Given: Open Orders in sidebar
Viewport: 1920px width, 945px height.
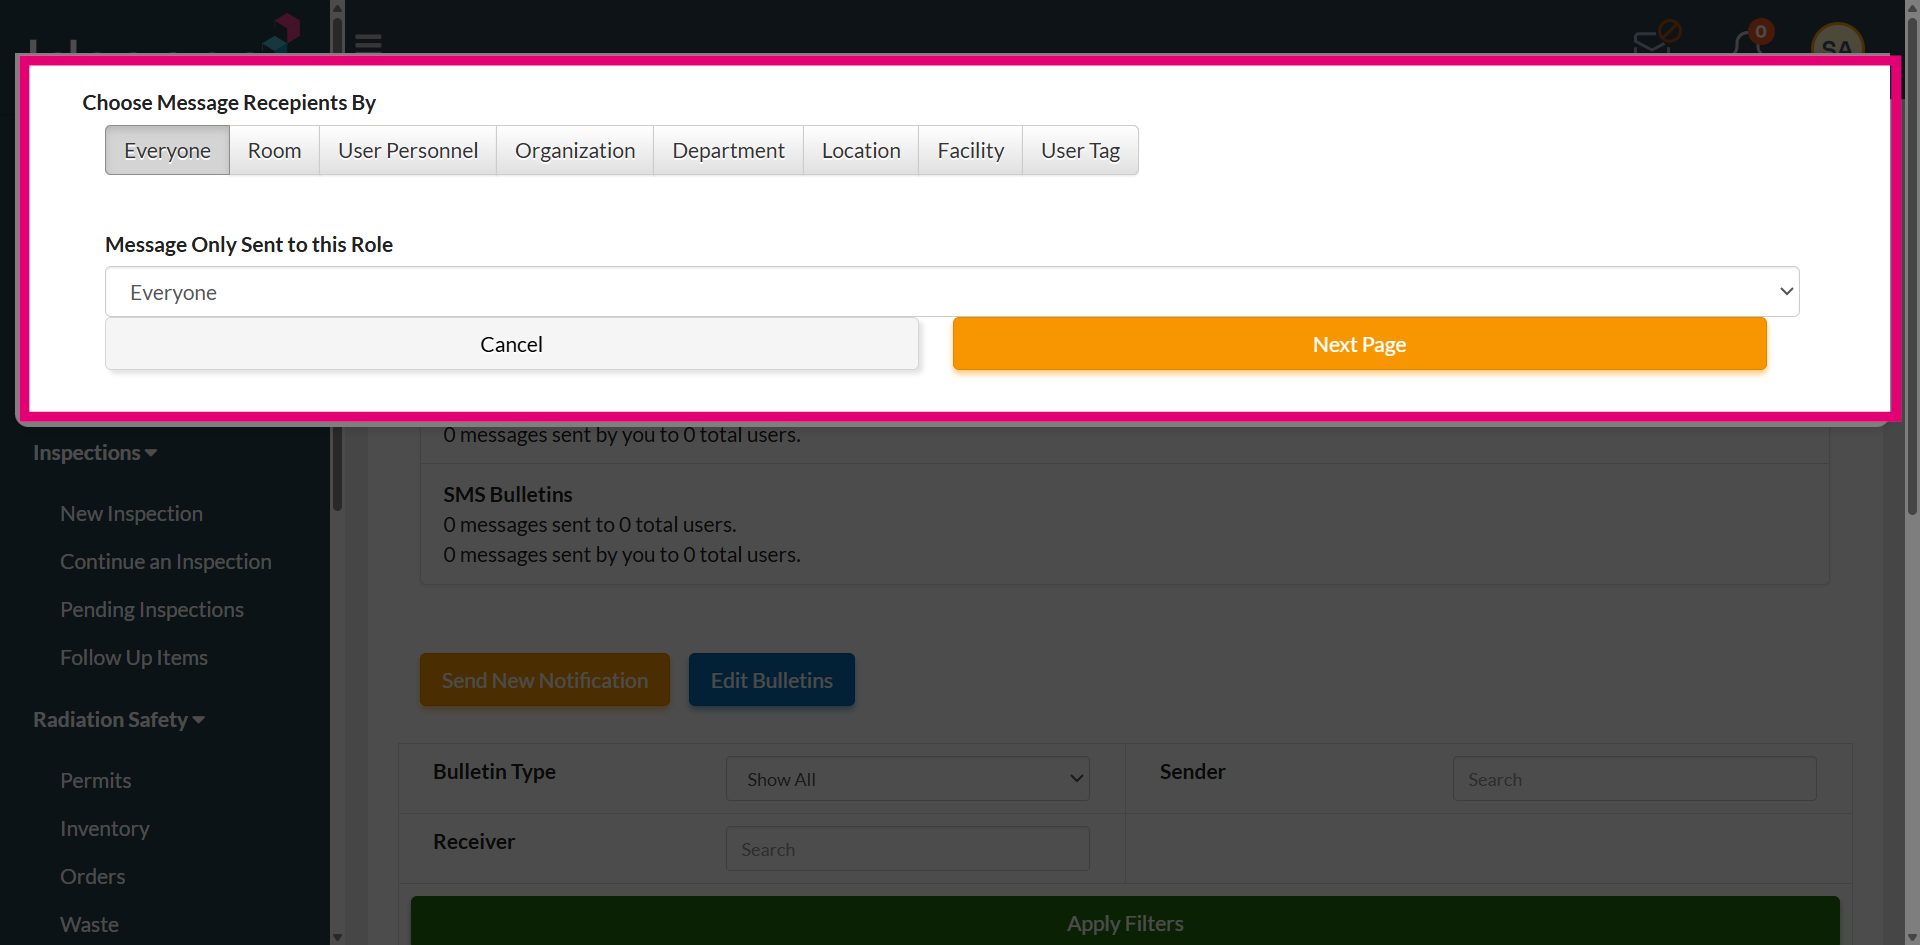Looking at the screenshot, I should 93,877.
